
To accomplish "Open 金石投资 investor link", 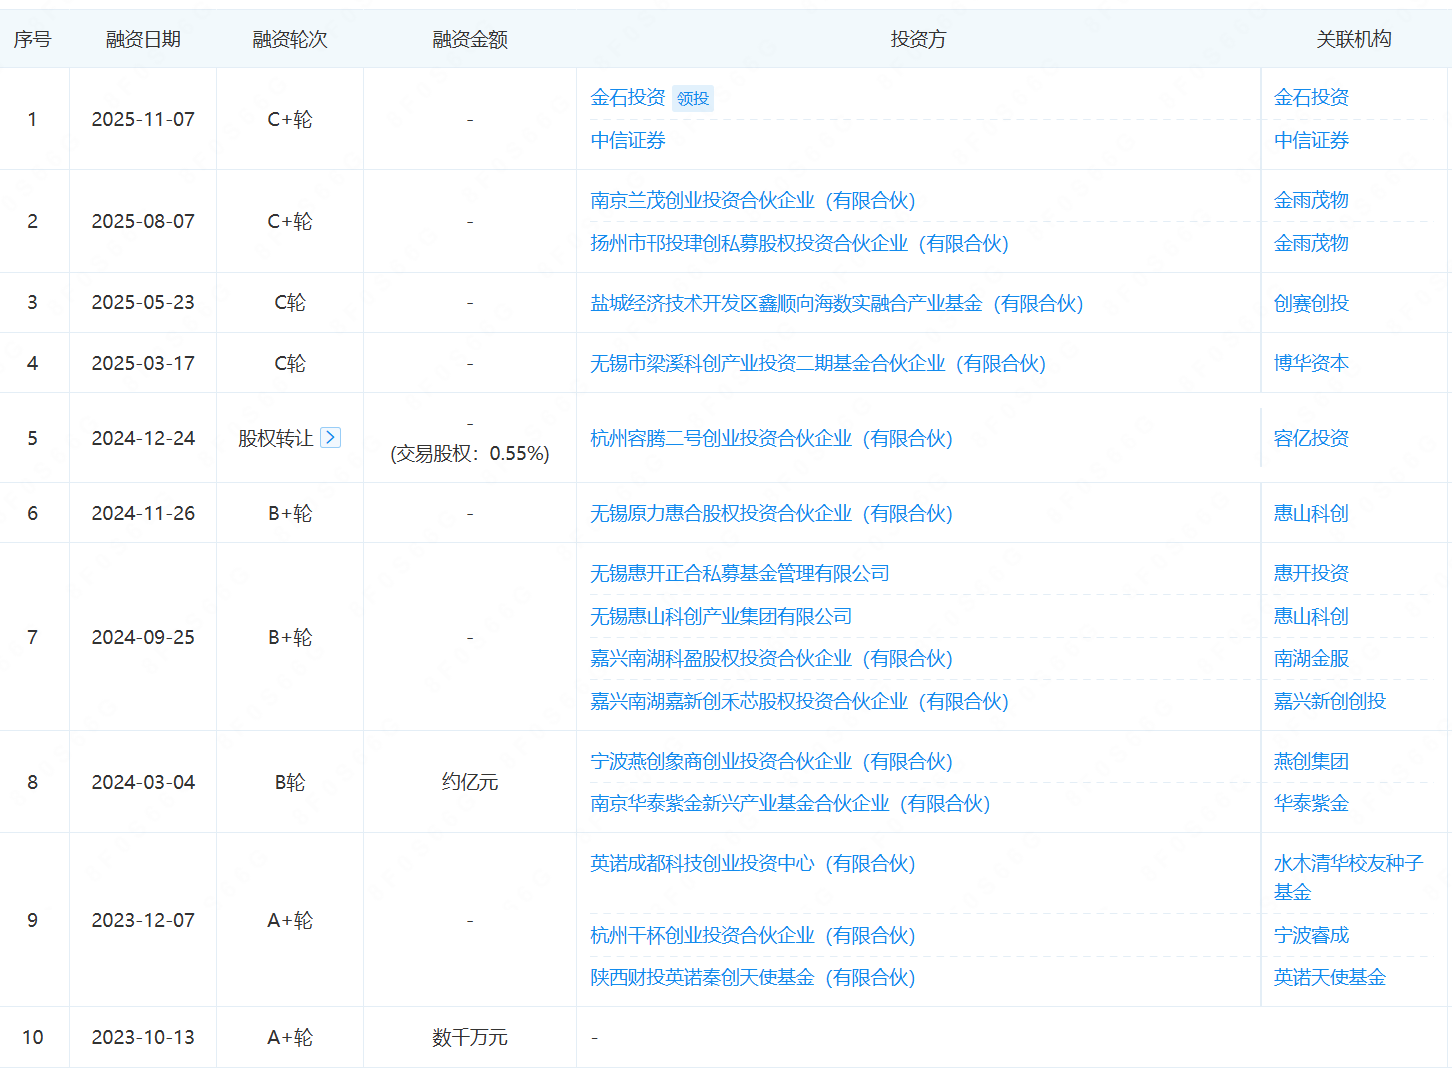I will tap(627, 97).
